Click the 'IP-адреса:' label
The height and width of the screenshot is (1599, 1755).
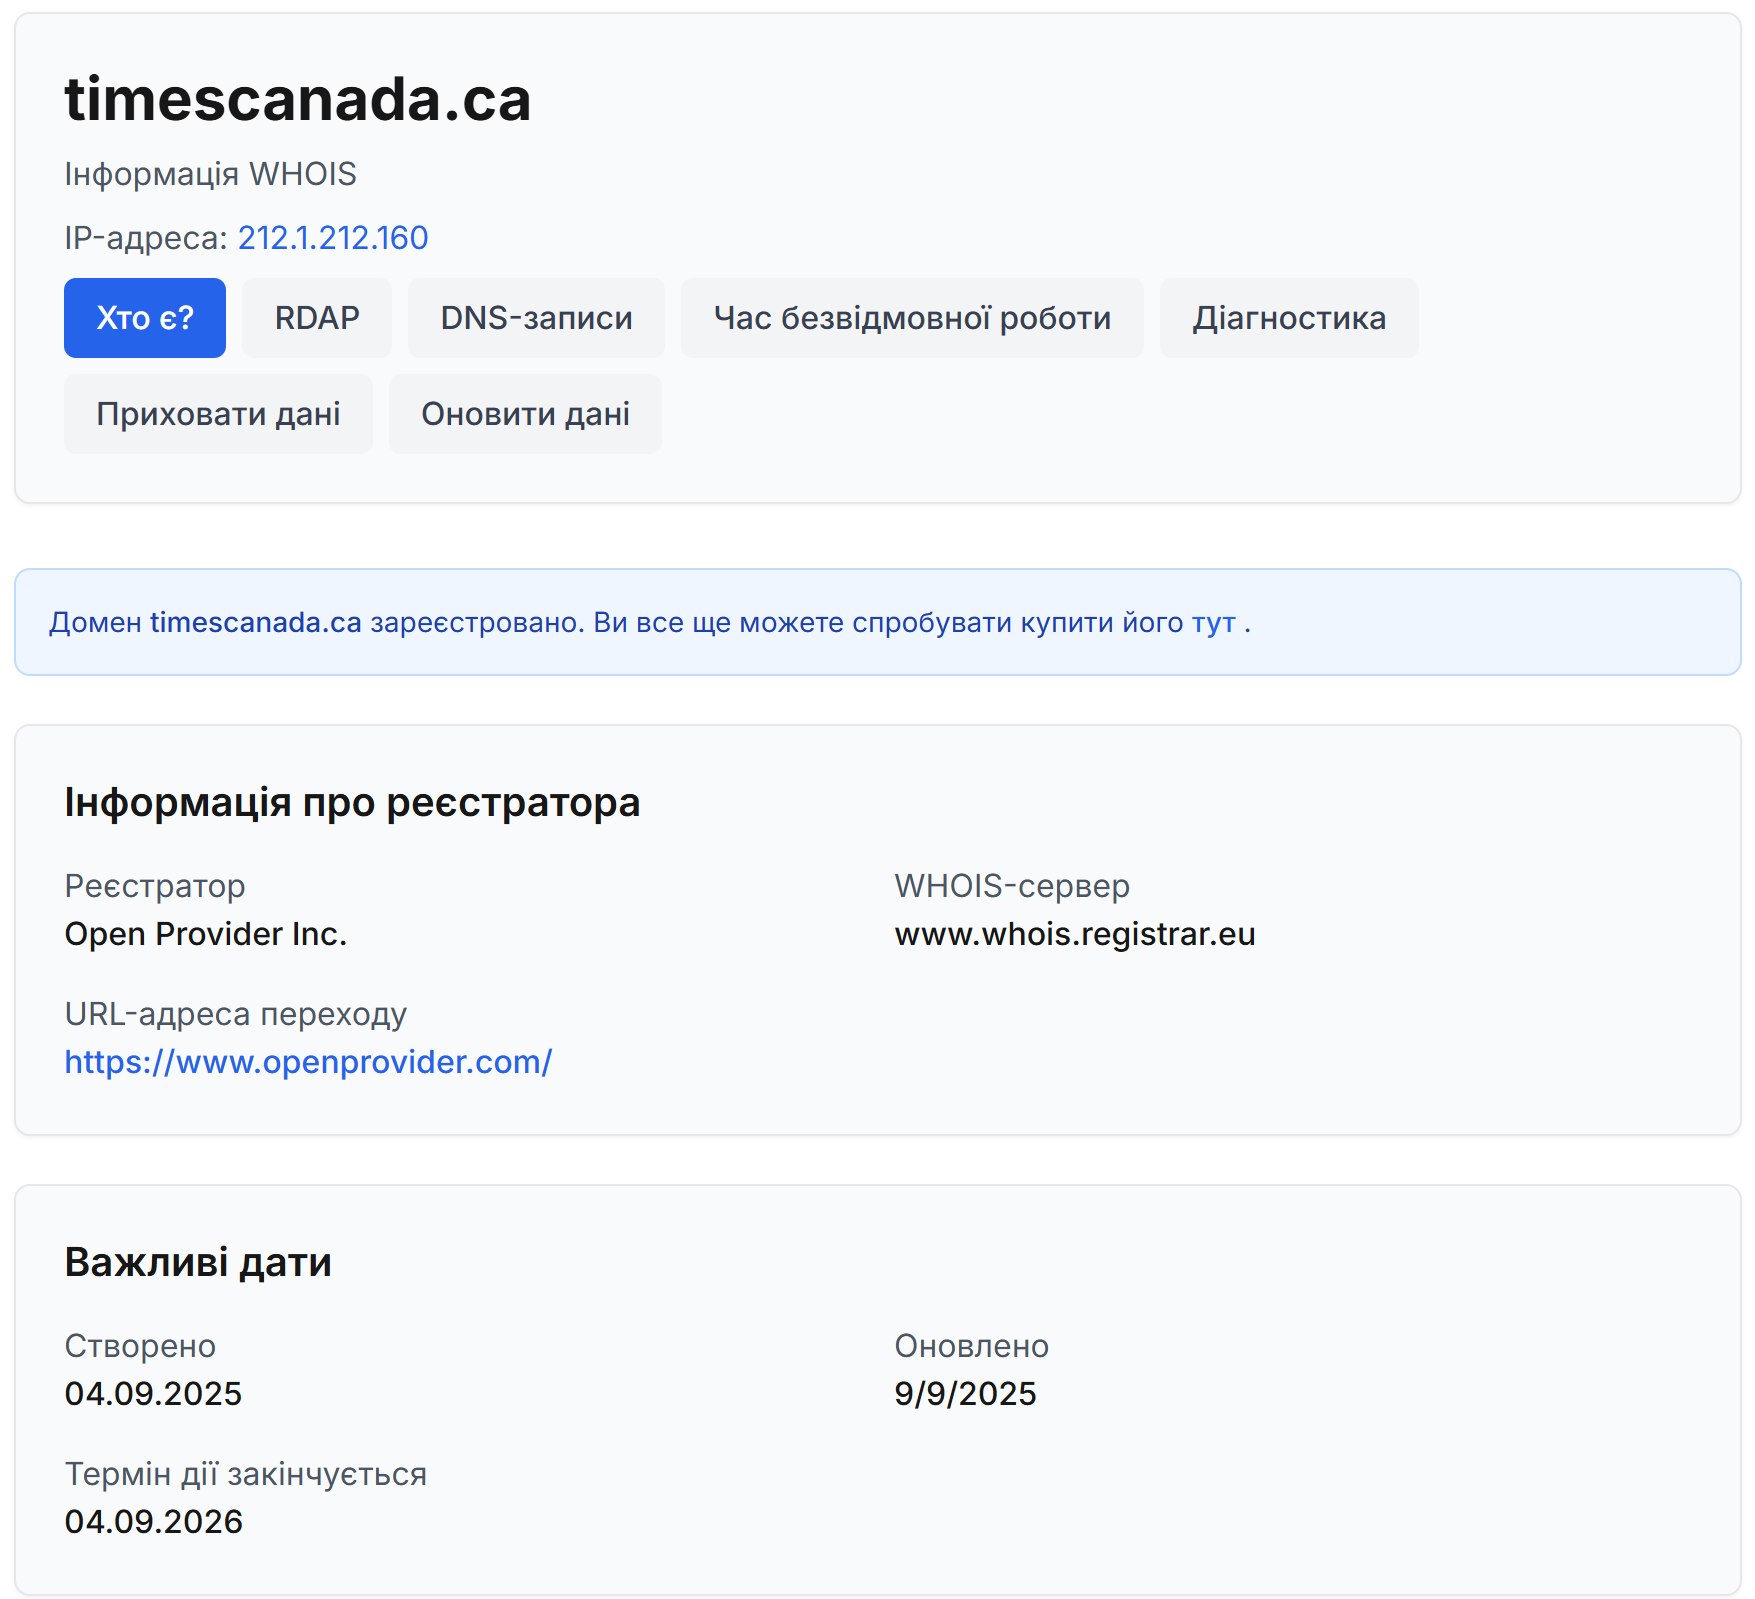coord(146,238)
